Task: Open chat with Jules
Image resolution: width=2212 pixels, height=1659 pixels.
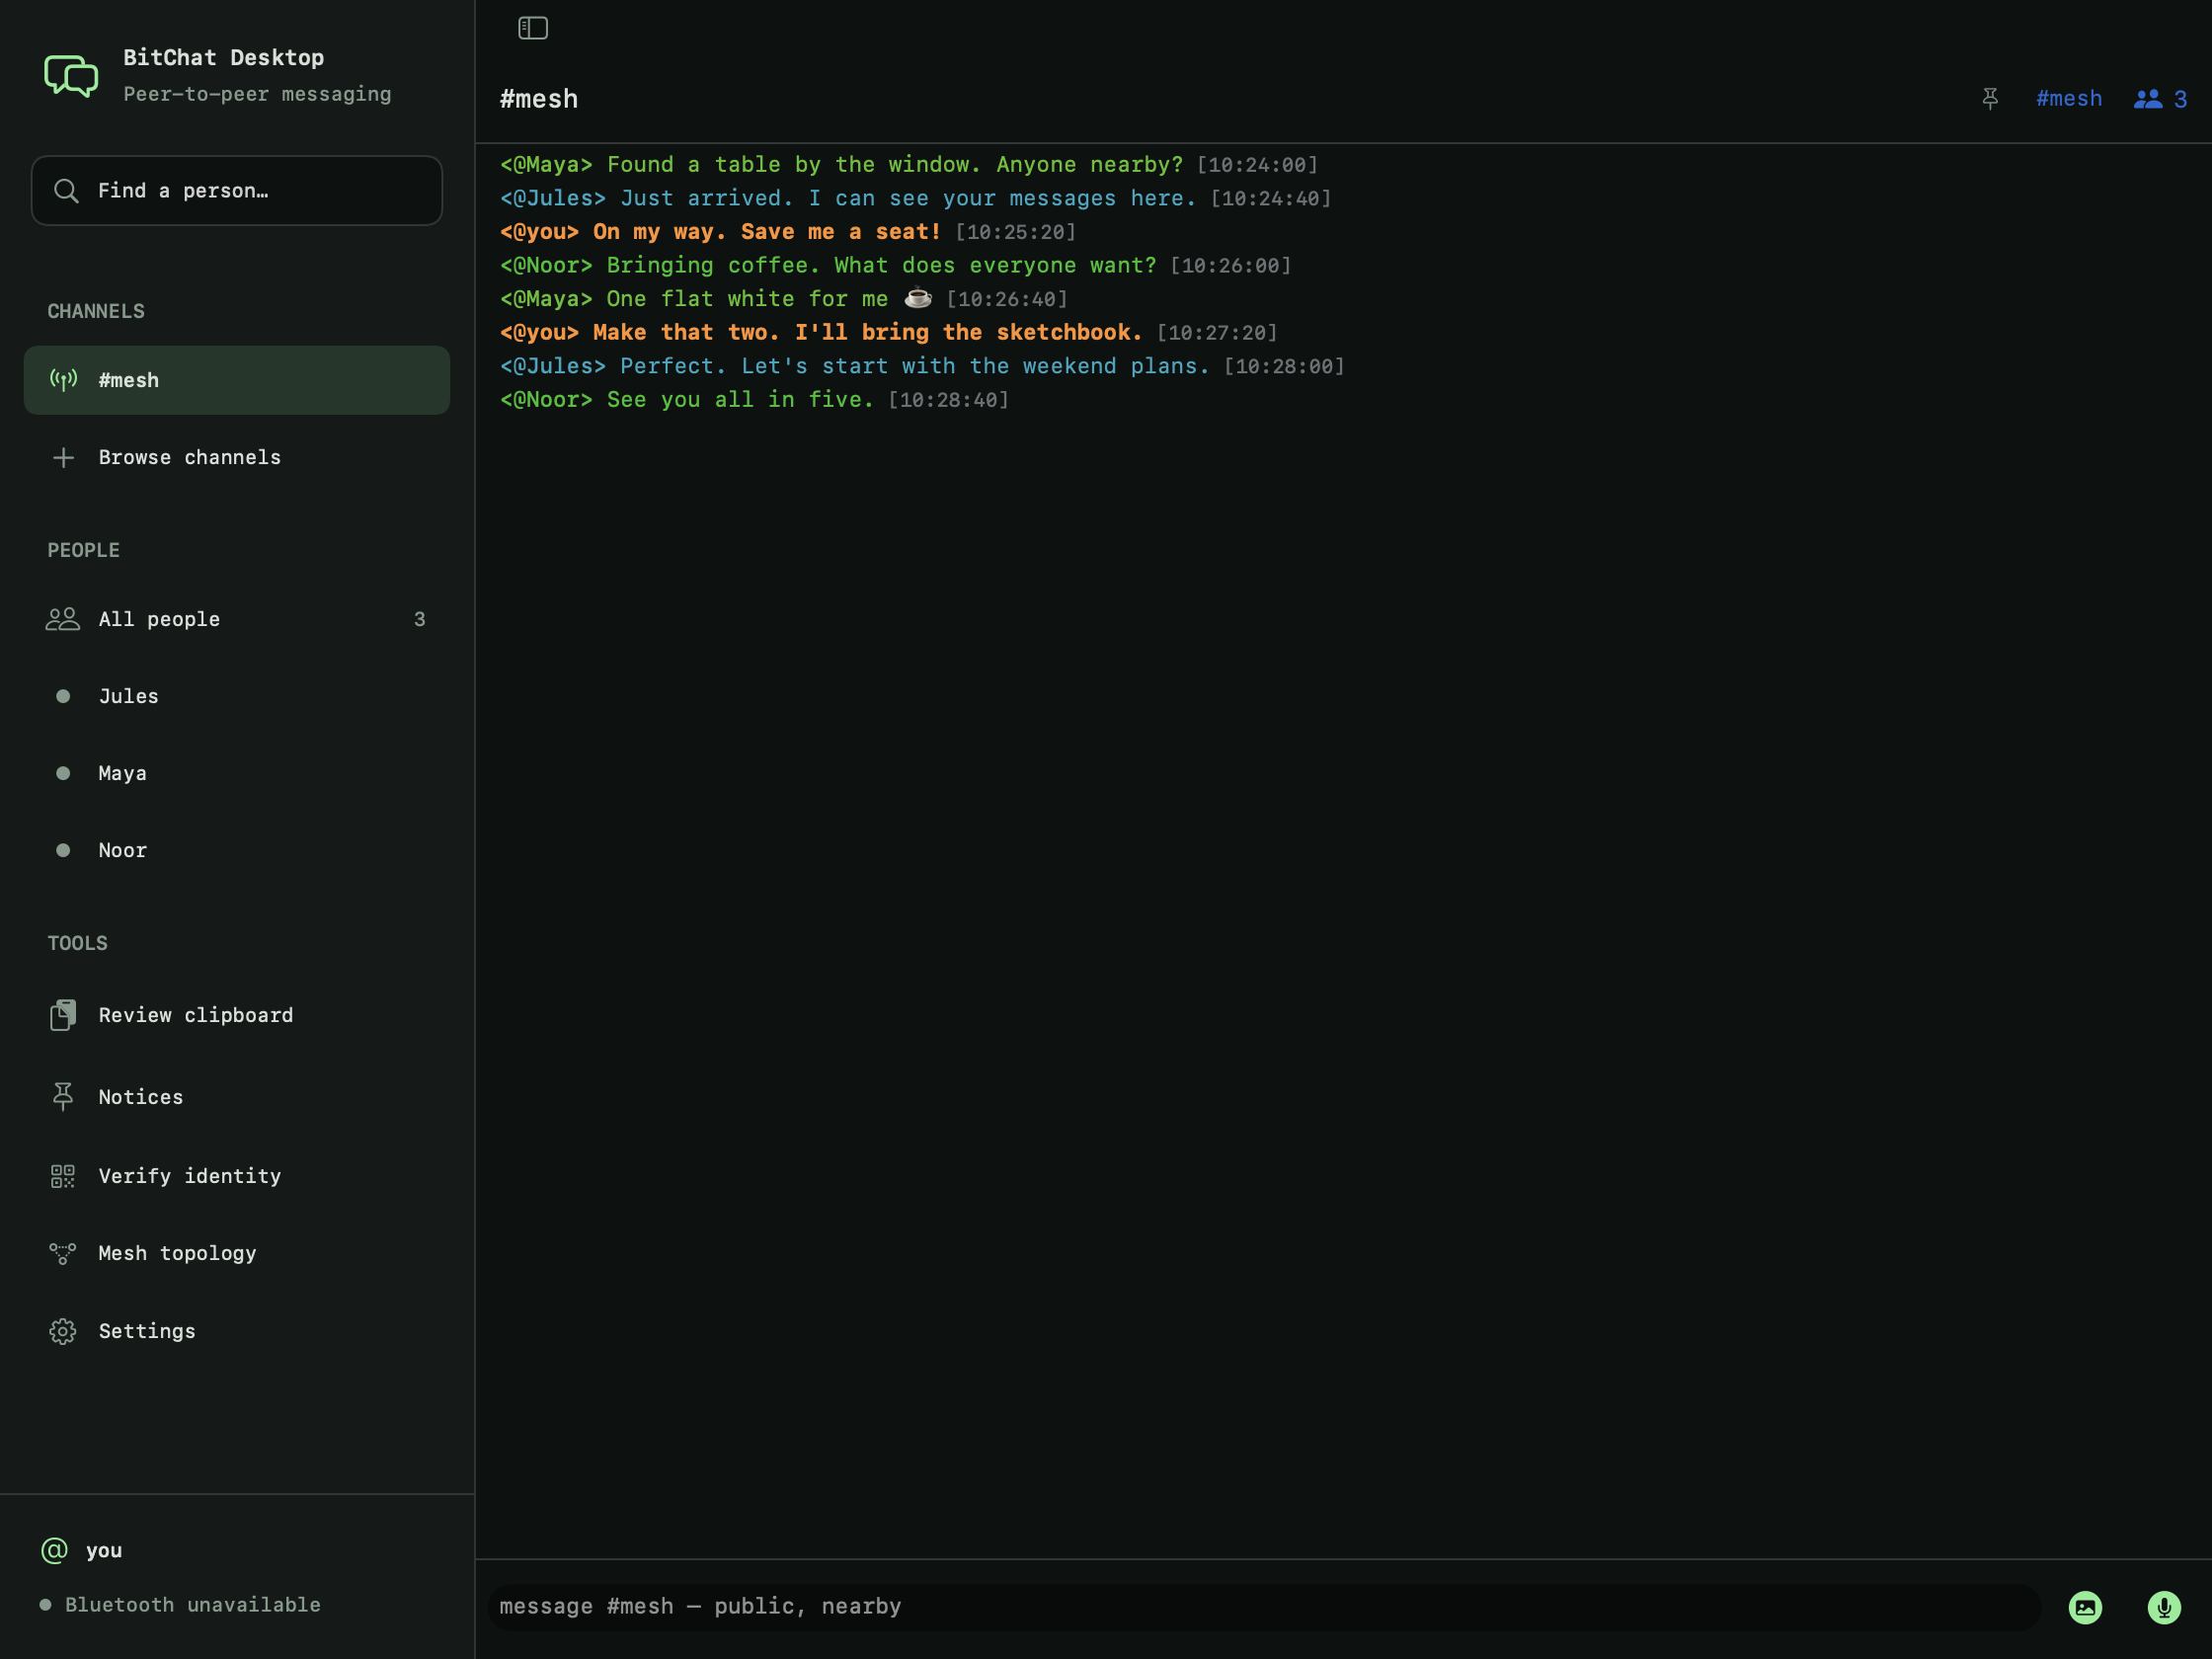Action: click(x=237, y=696)
